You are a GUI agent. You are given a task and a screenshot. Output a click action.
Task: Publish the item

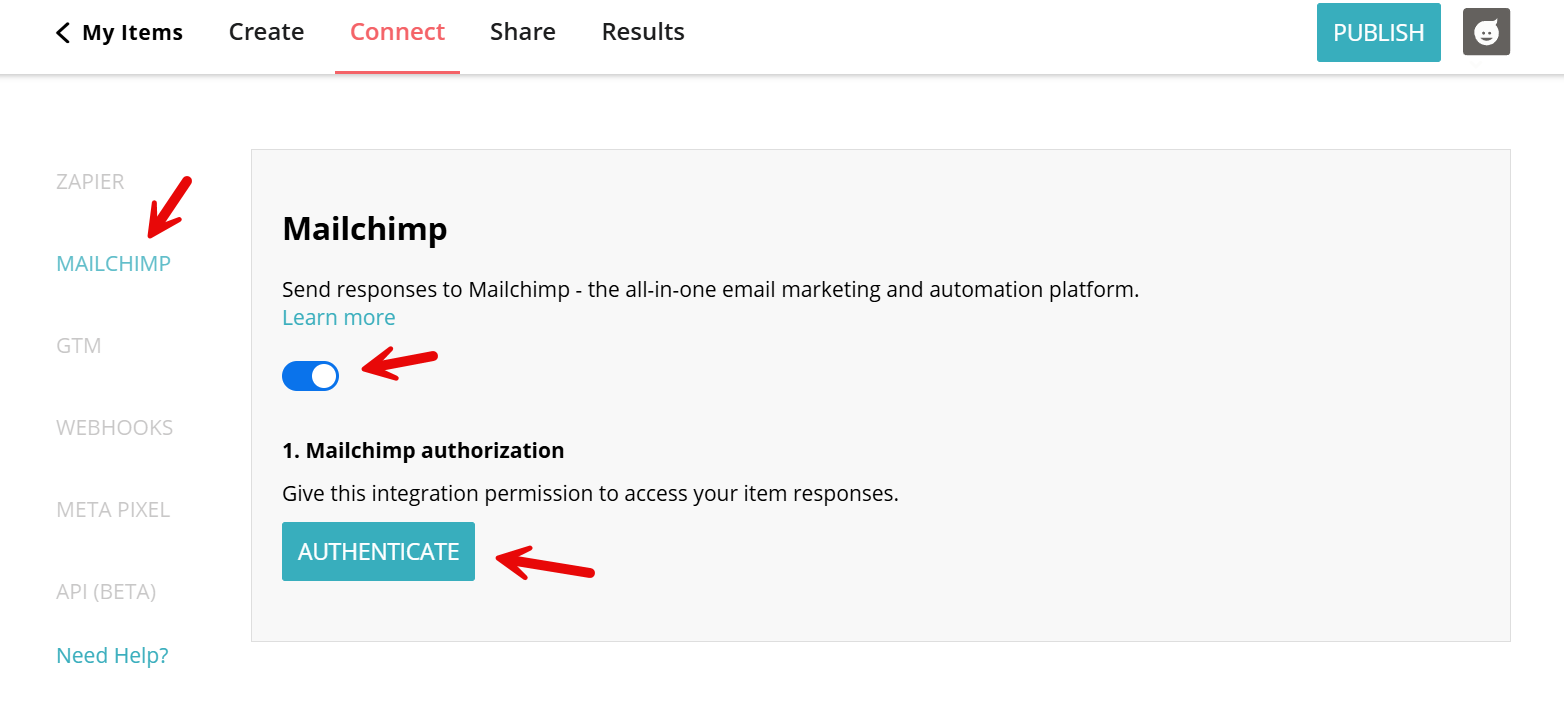1378,32
